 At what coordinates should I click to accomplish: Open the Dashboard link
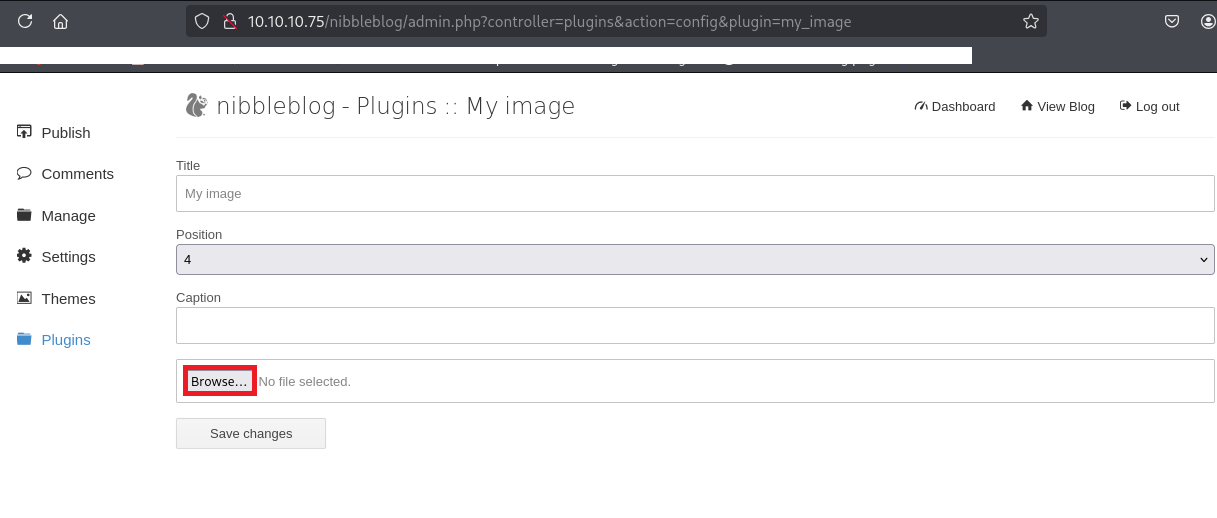[955, 107]
